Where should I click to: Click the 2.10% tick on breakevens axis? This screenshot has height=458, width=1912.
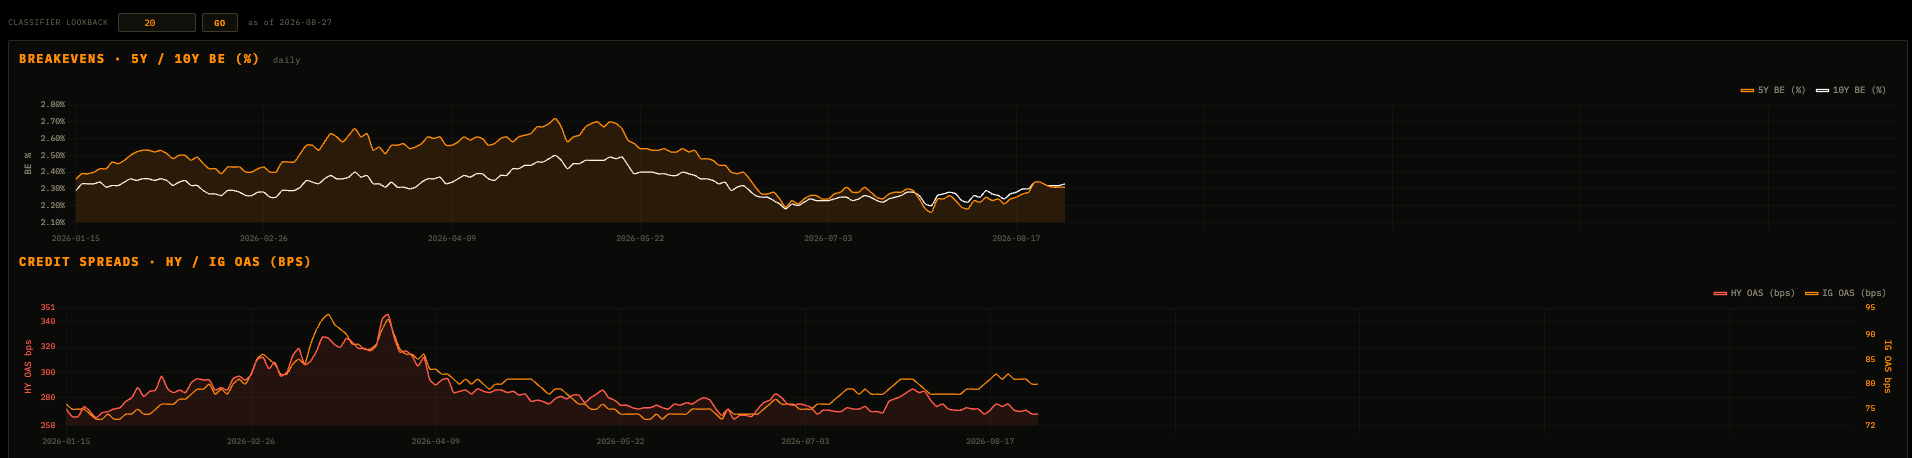click(x=53, y=222)
